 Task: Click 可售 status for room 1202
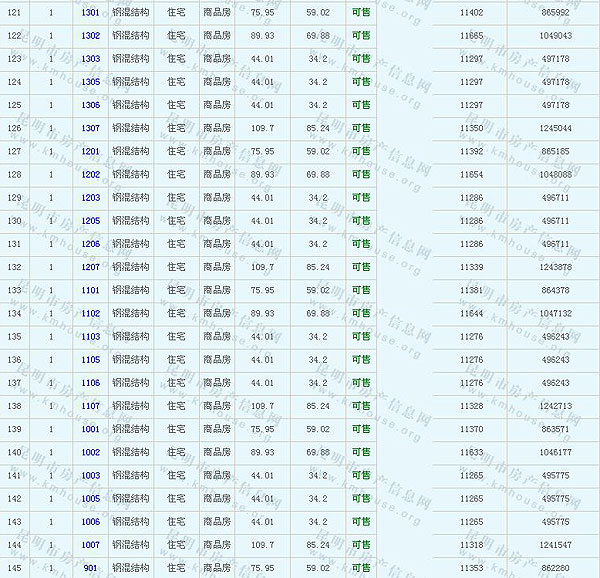pyautogui.click(x=360, y=174)
